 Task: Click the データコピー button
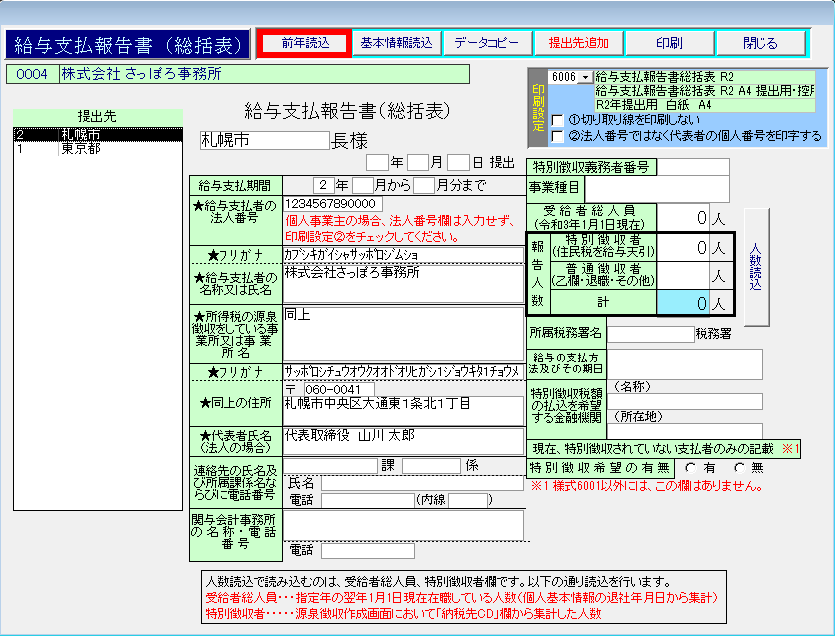[x=487, y=43]
